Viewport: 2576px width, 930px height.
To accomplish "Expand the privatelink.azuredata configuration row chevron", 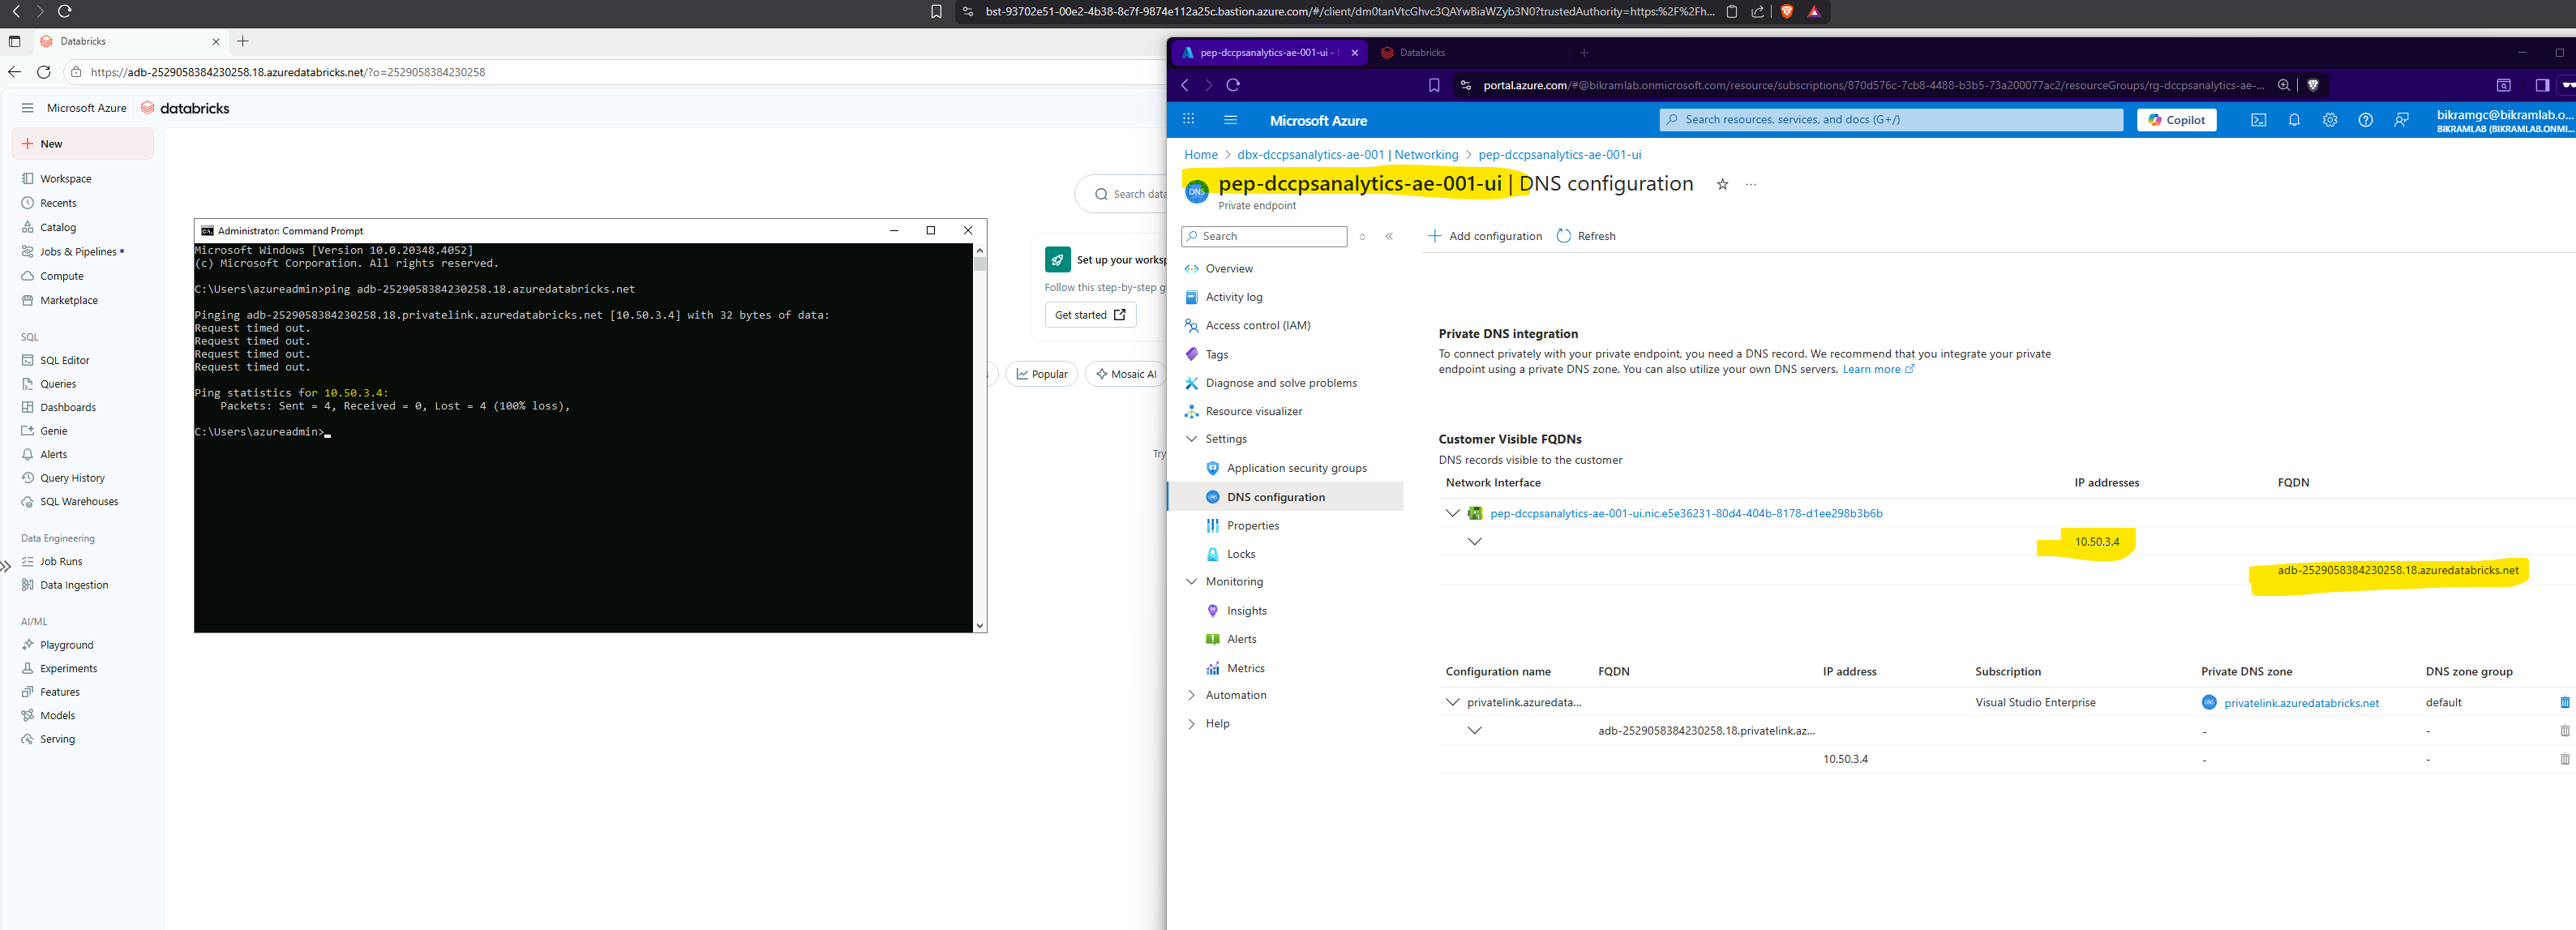I will (x=1452, y=702).
